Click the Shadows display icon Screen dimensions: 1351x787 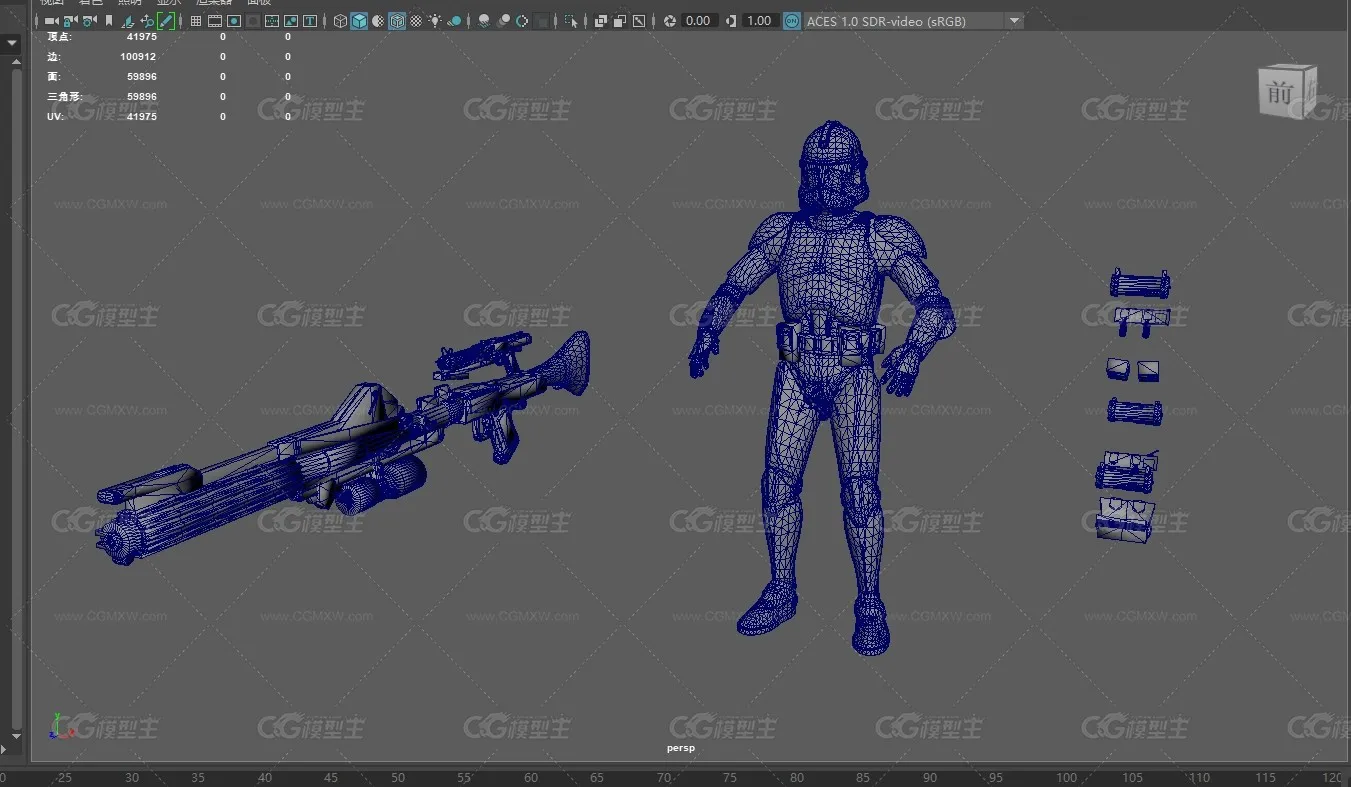pos(454,20)
